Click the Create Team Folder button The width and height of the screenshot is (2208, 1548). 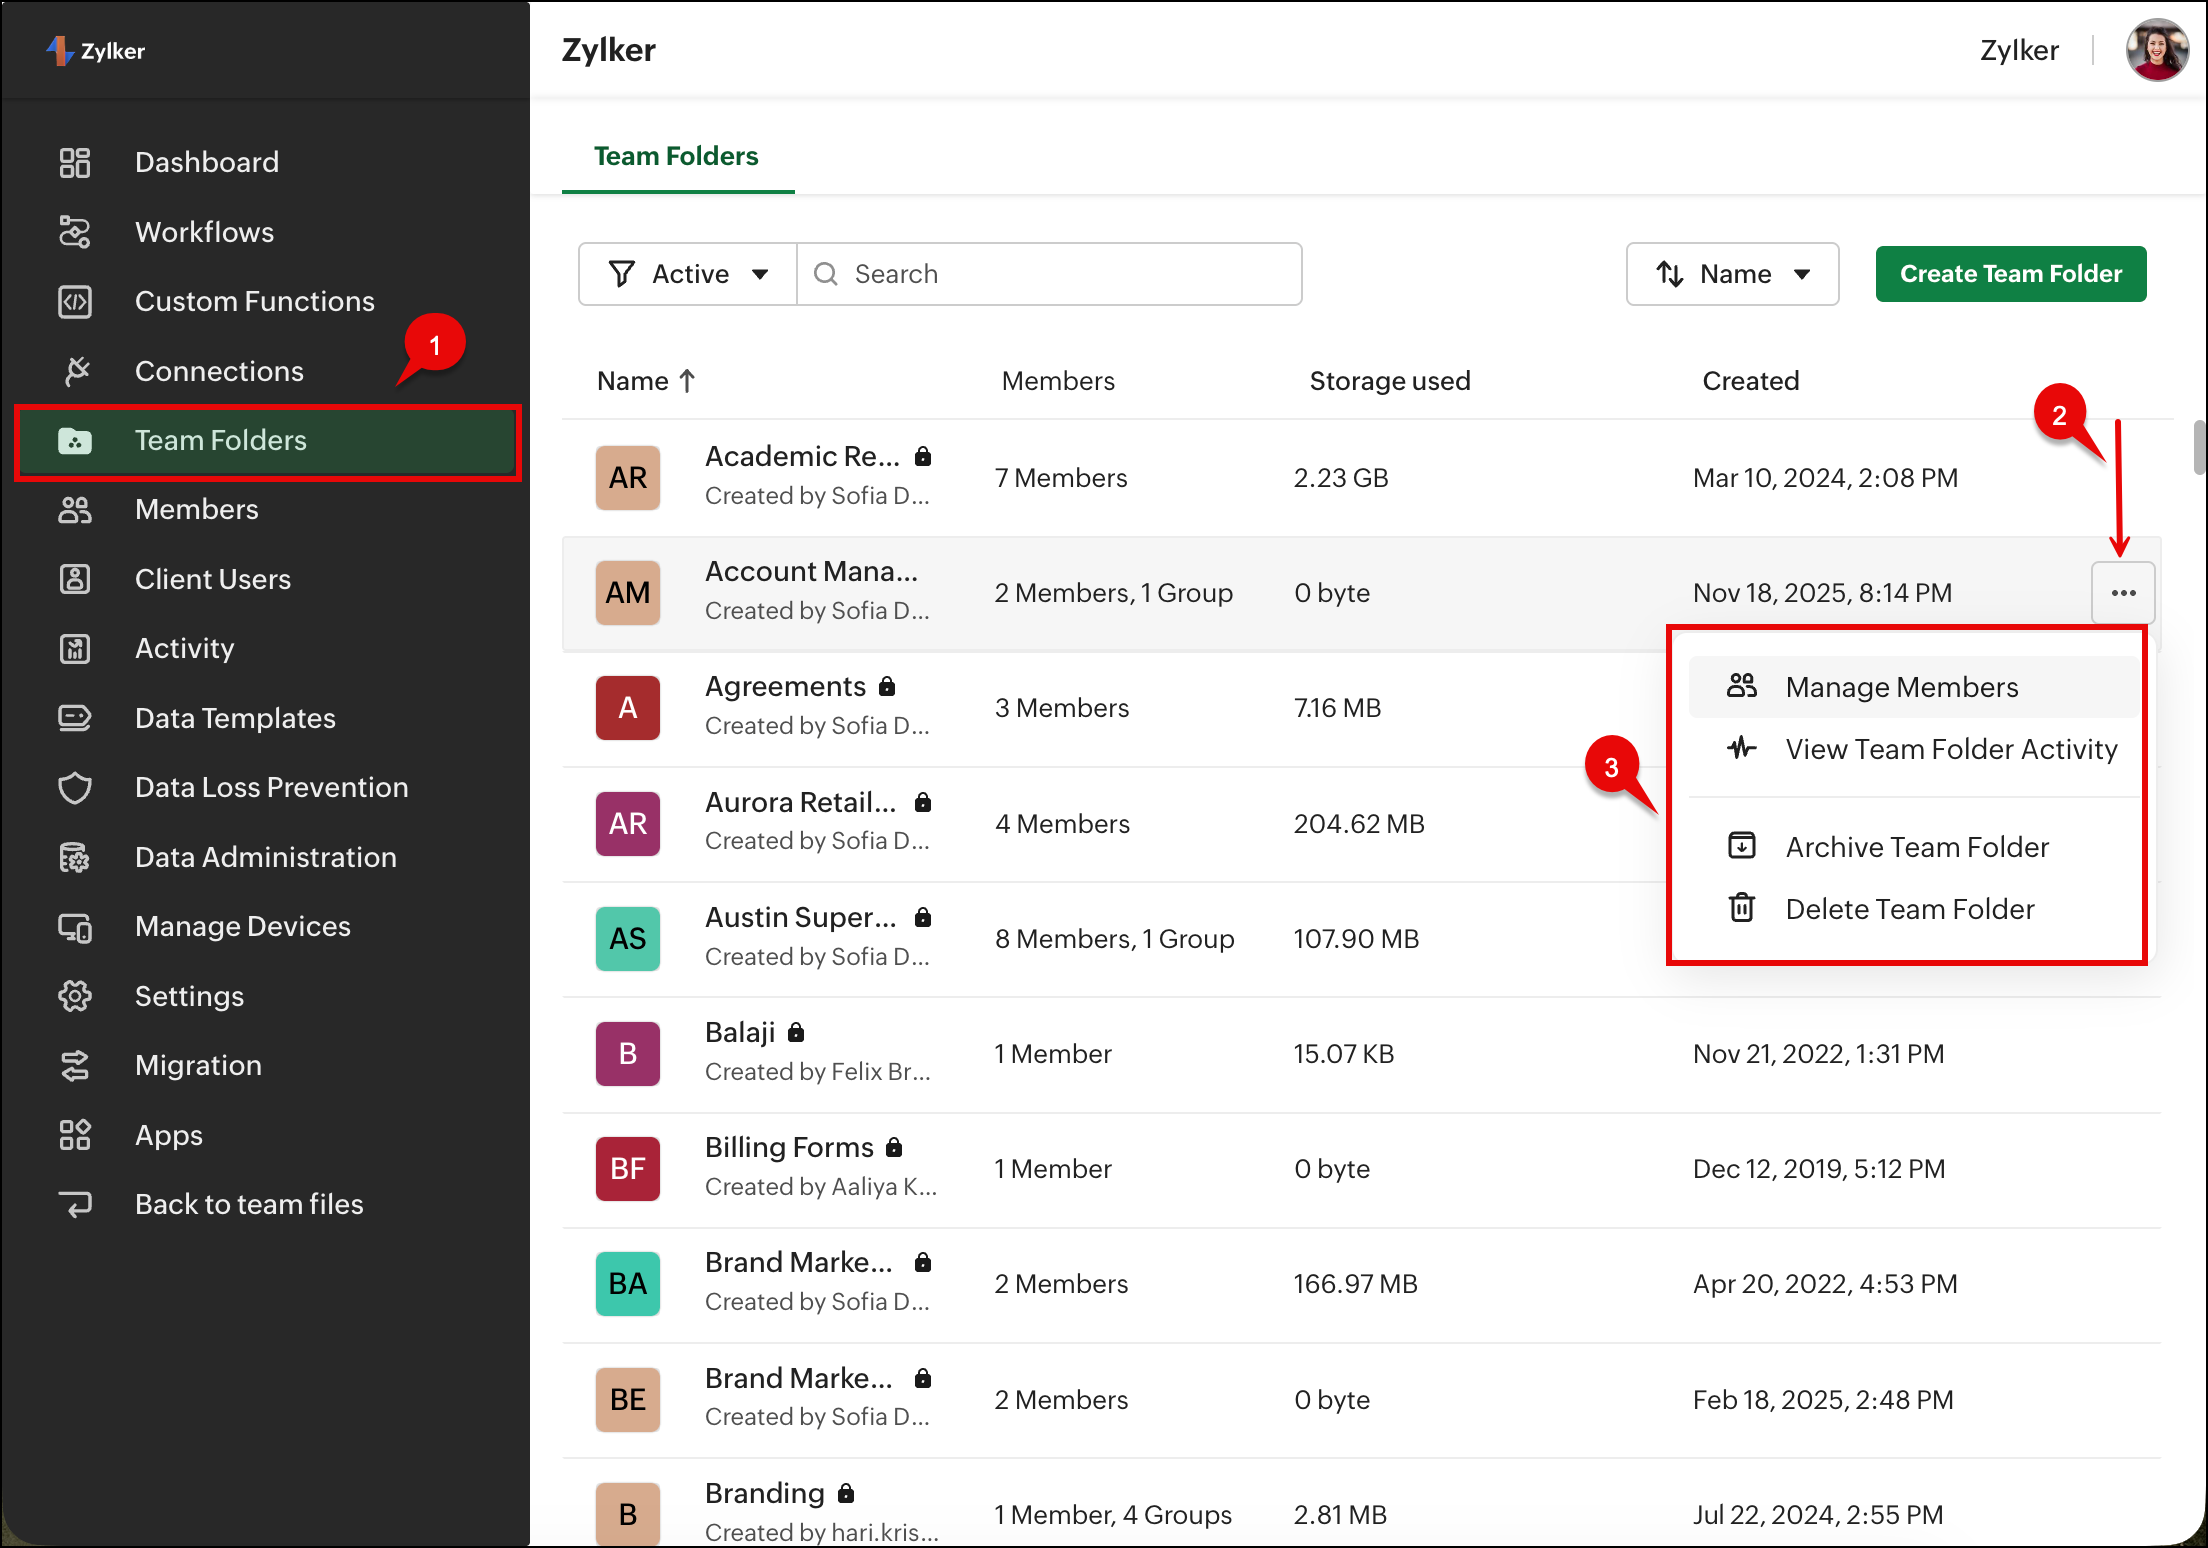[2010, 274]
